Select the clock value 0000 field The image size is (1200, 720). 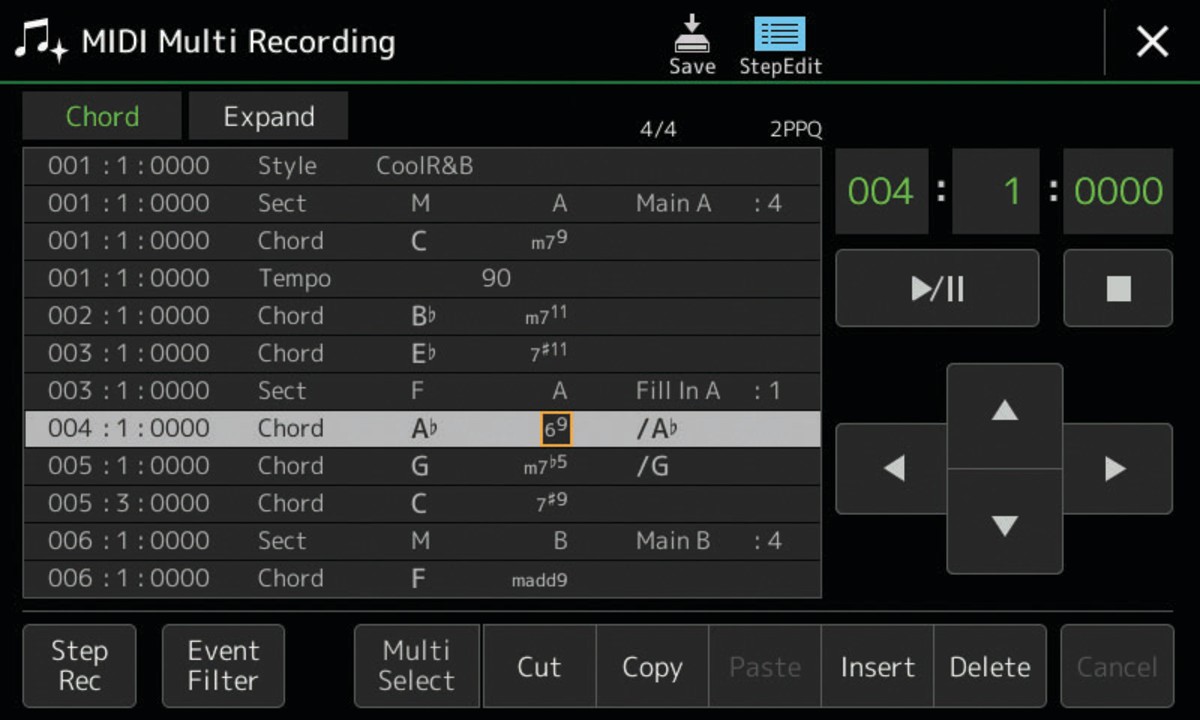1118,191
